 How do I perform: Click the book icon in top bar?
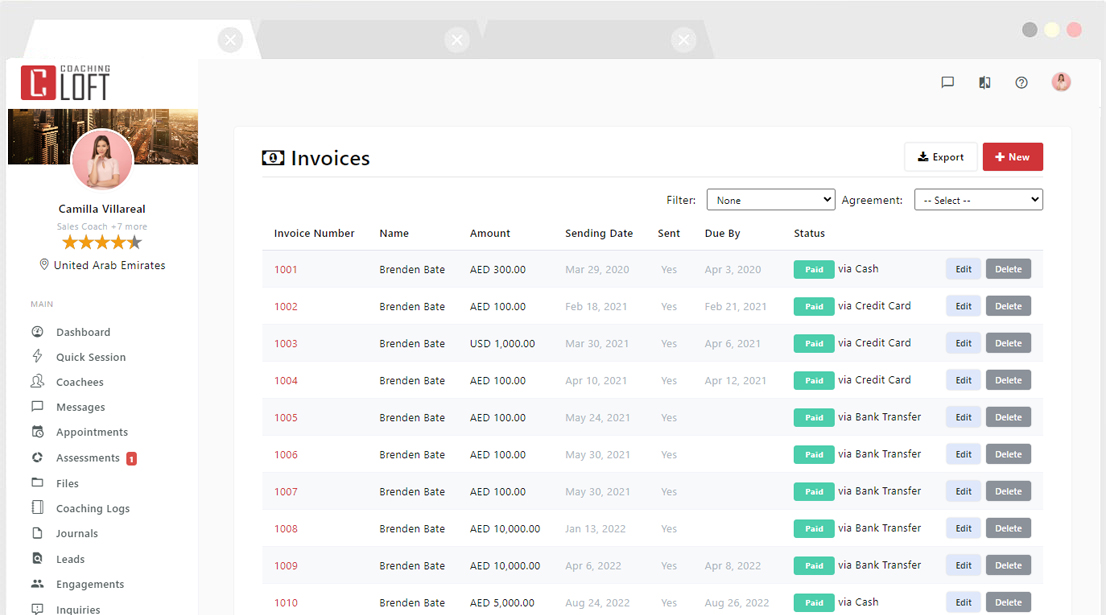pyautogui.click(x=984, y=83)
